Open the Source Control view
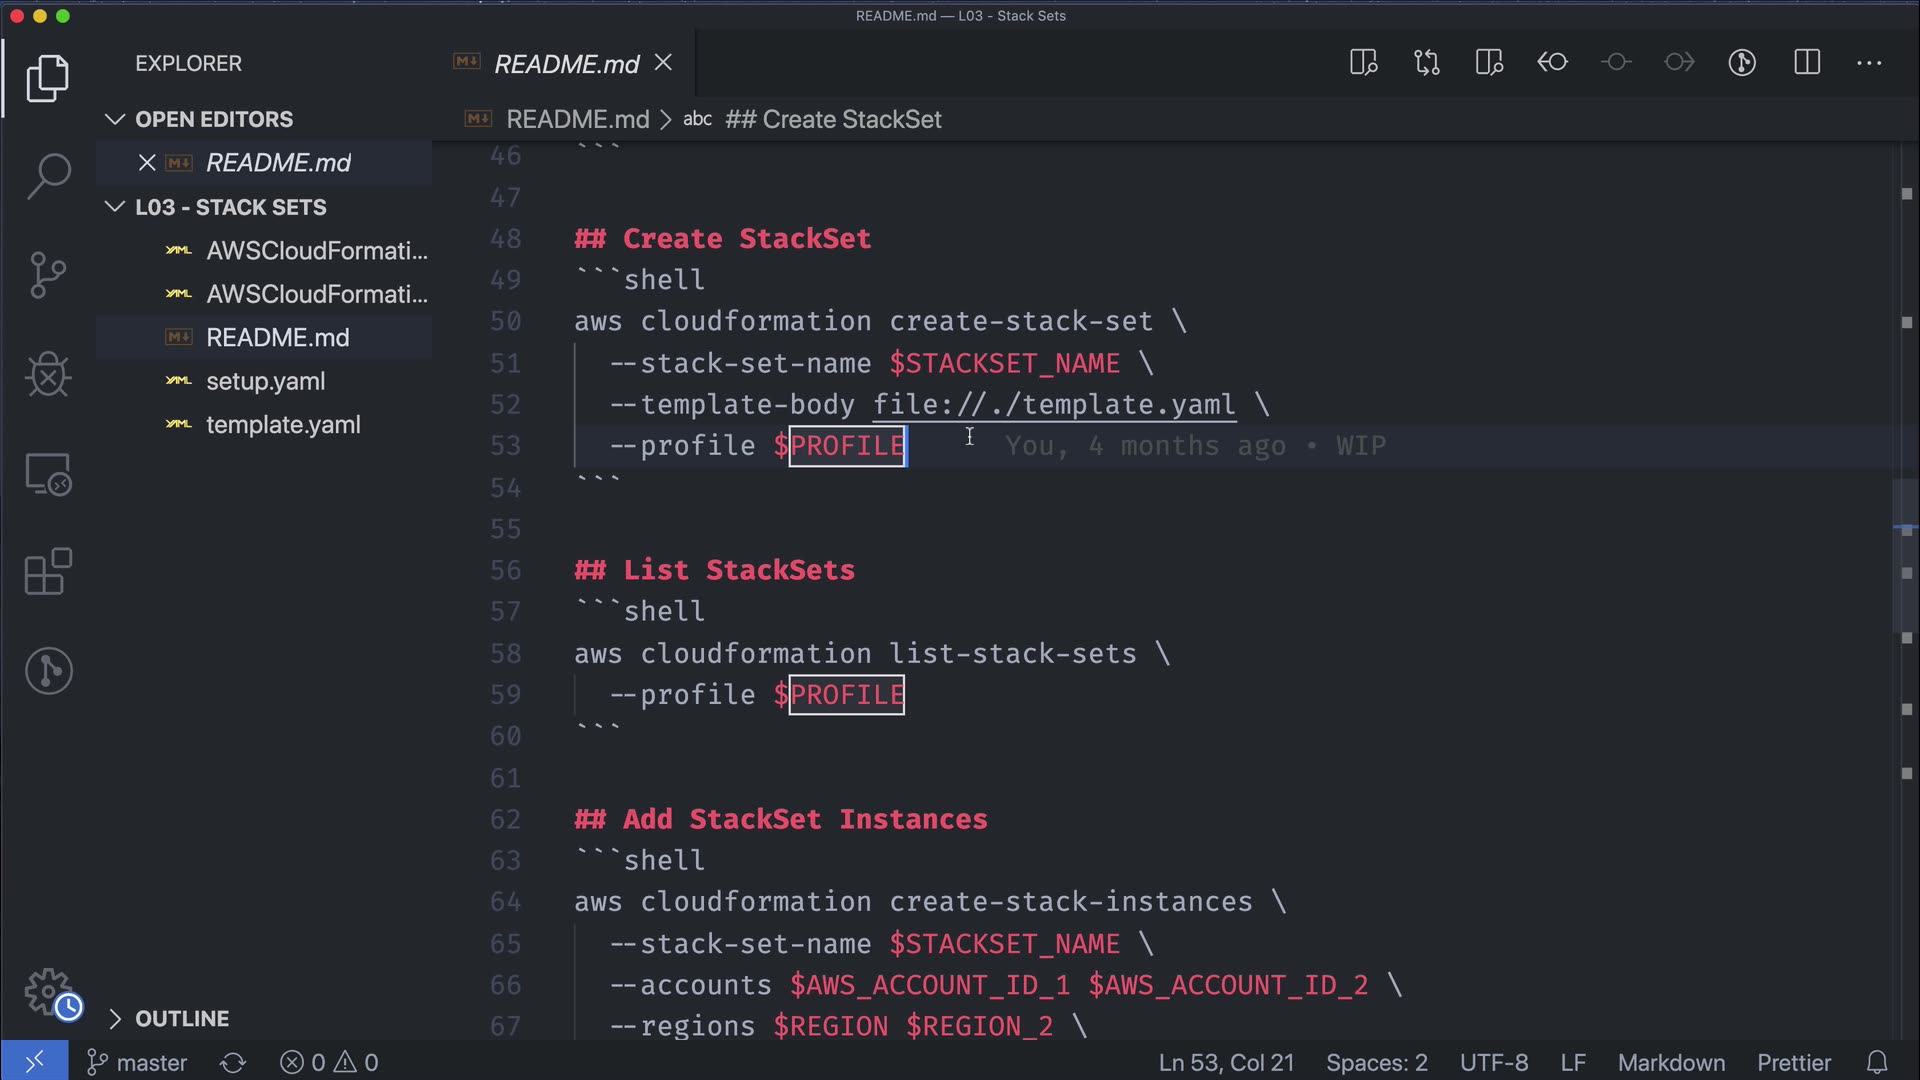This screenshot has width=1920, height=1080. [x=48, y=275]
